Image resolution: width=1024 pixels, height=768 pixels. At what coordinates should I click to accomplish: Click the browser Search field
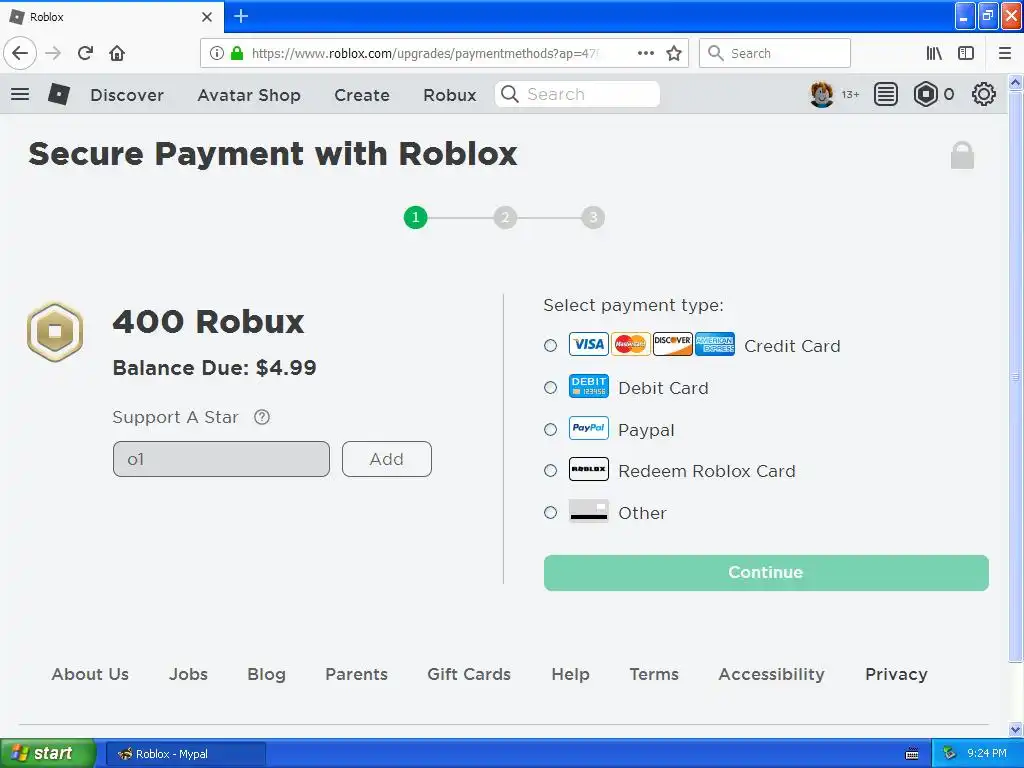(775, 53)
